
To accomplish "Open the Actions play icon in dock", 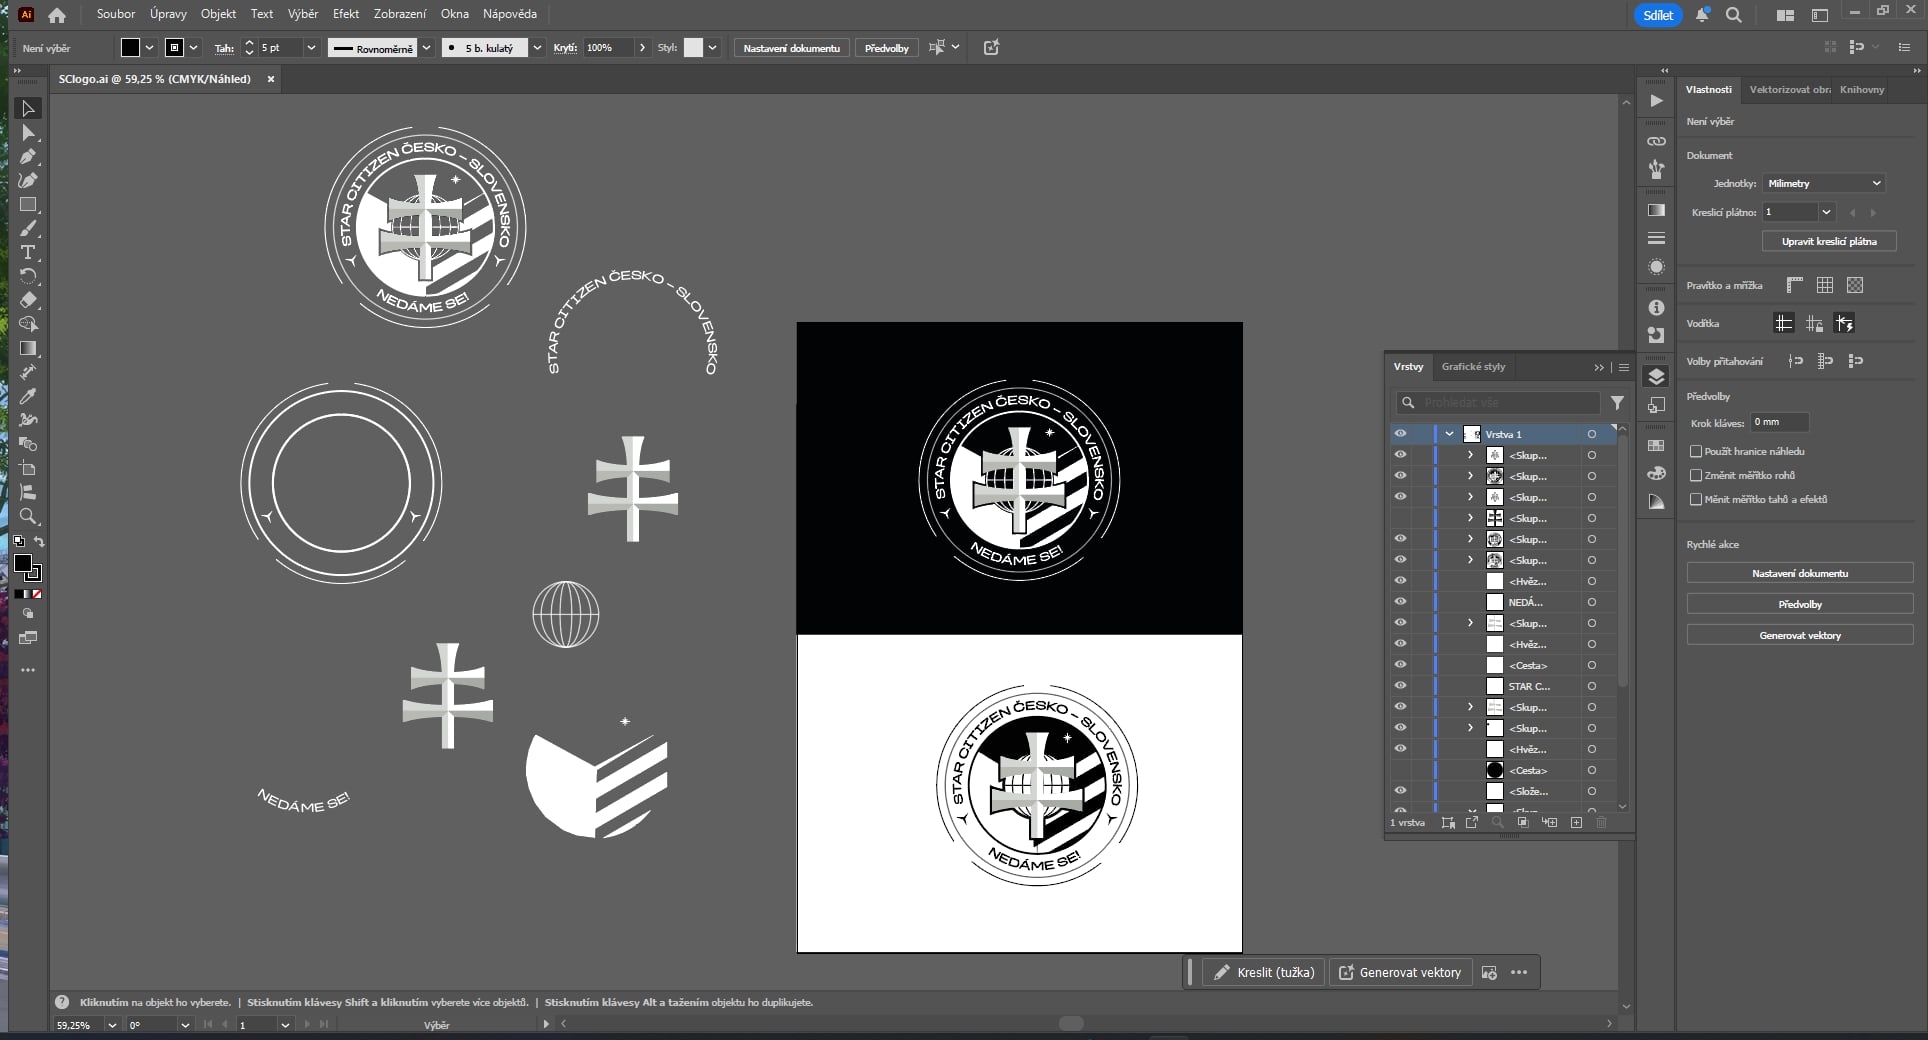I will coord(1656,100).
